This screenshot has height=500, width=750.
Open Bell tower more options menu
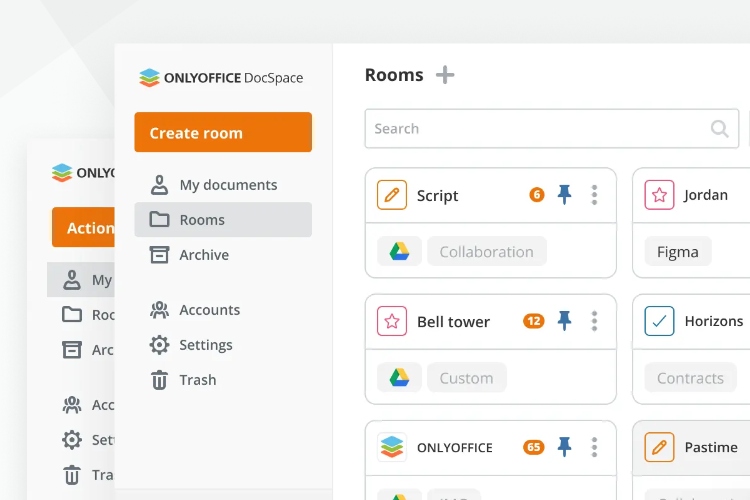594,321
